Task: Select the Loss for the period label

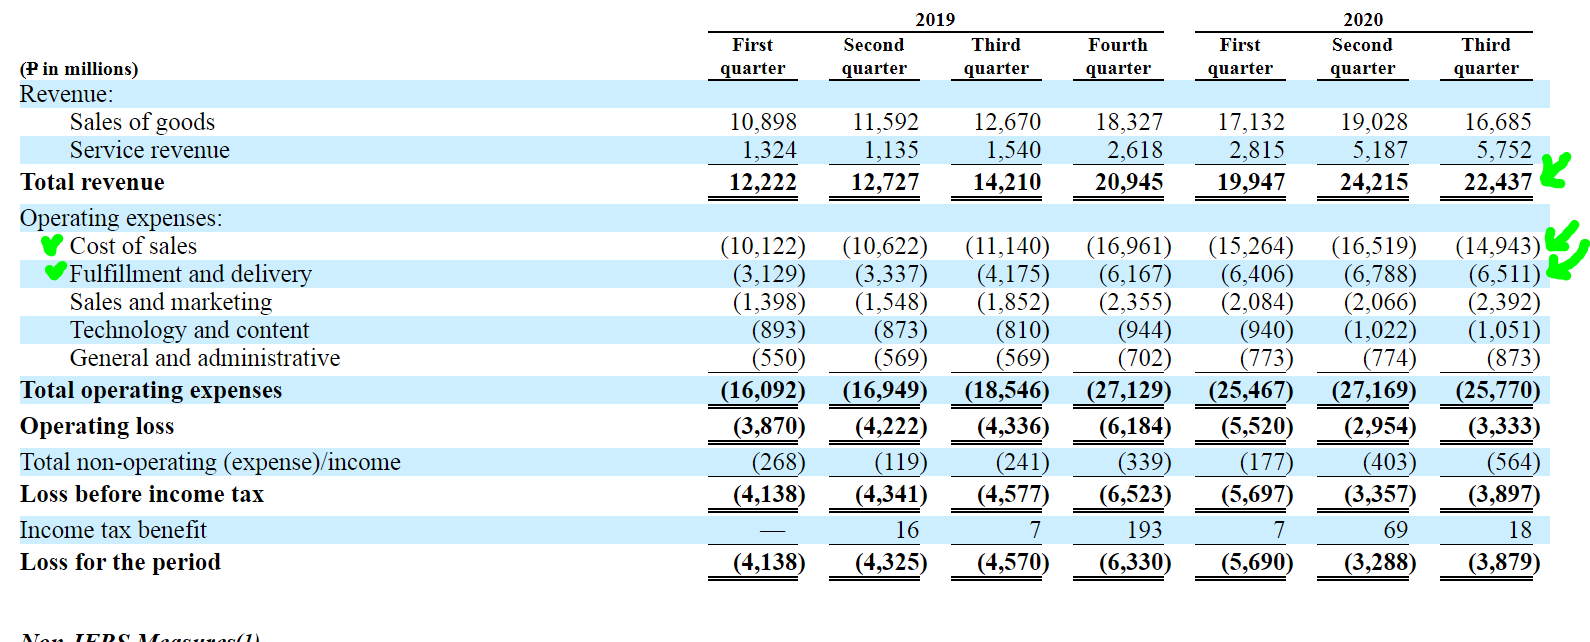Action: pos(120,562)
